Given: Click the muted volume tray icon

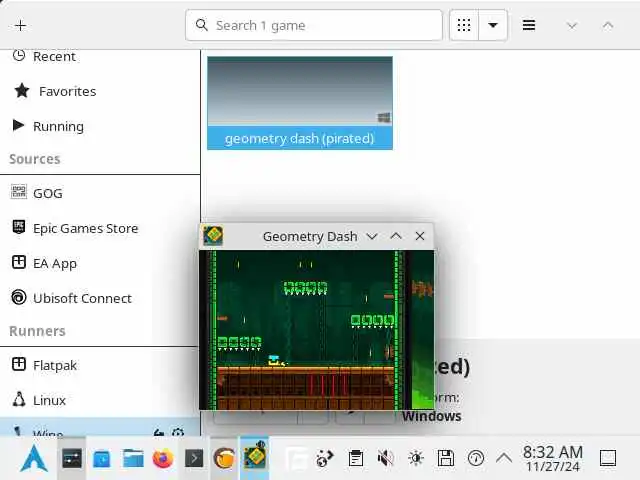Looking at the screenshot, I should pyautogui.click(x=385, y=458).
